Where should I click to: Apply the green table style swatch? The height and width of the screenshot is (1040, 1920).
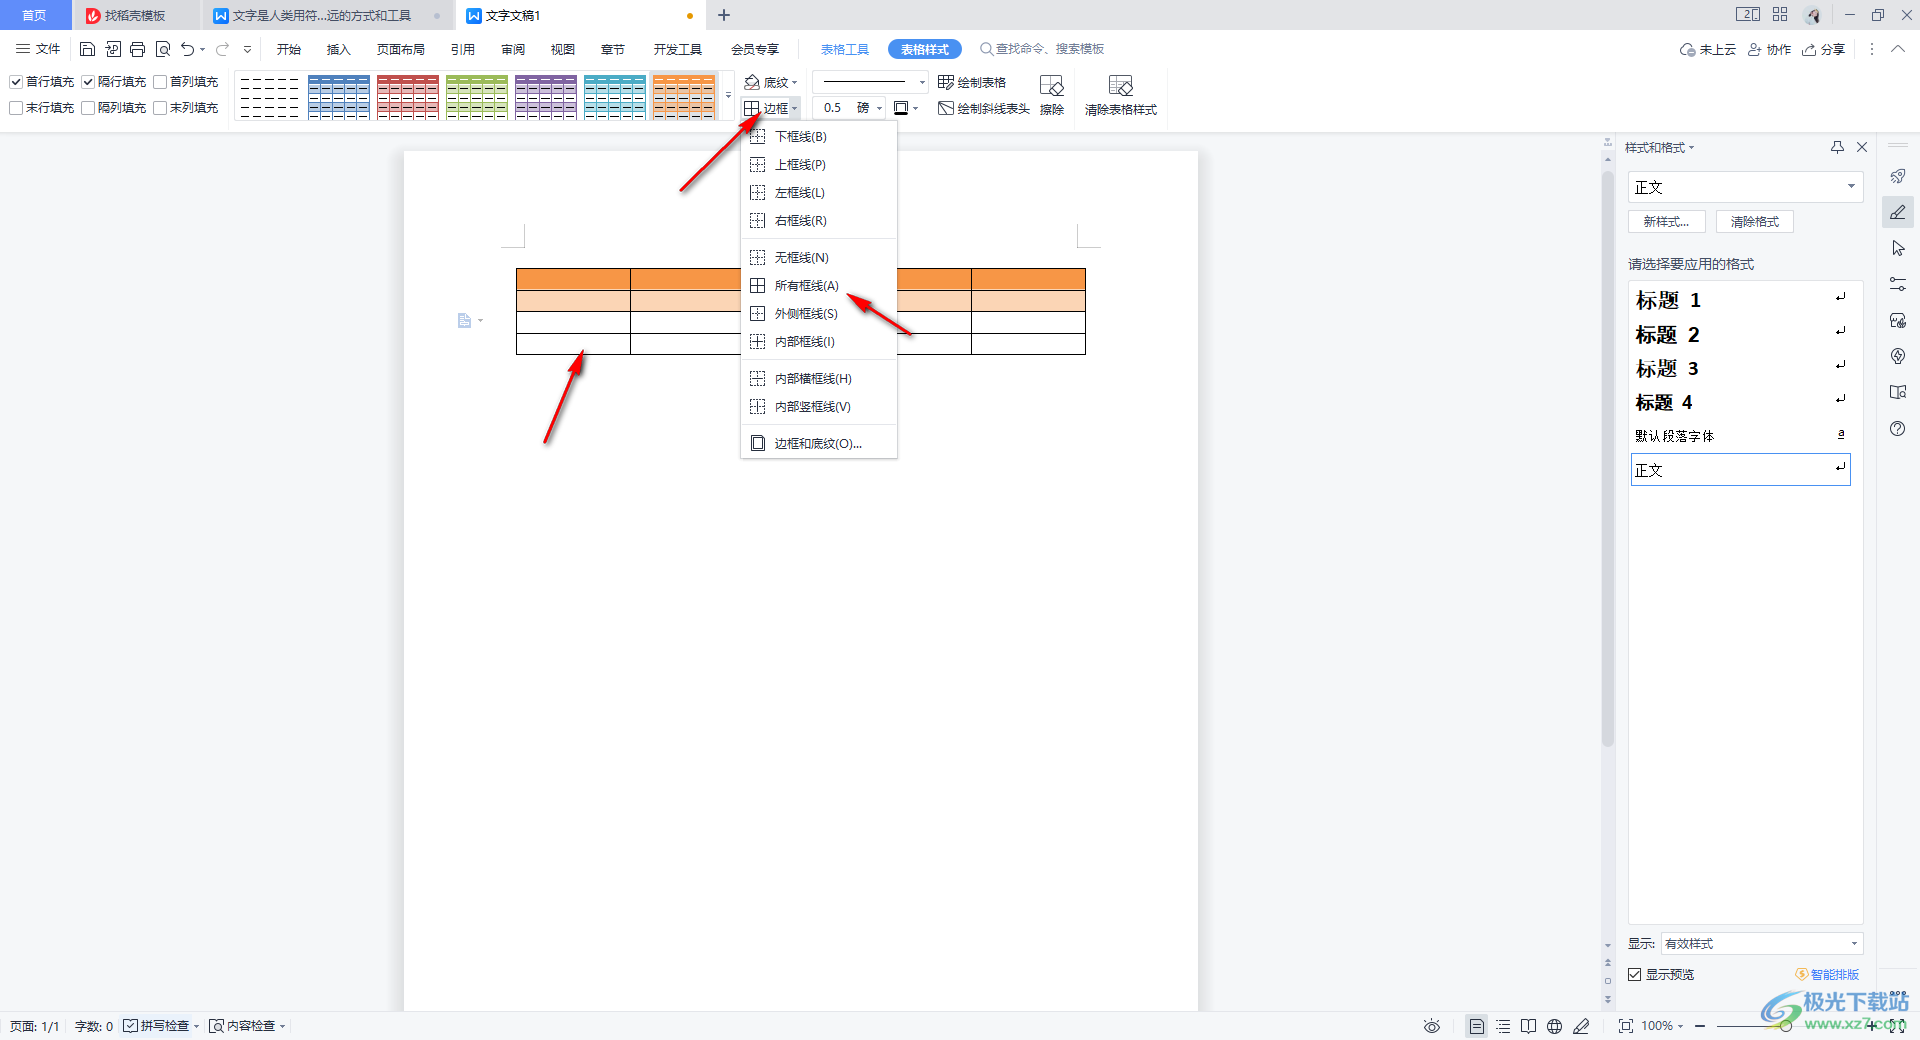tap(477, 96)
